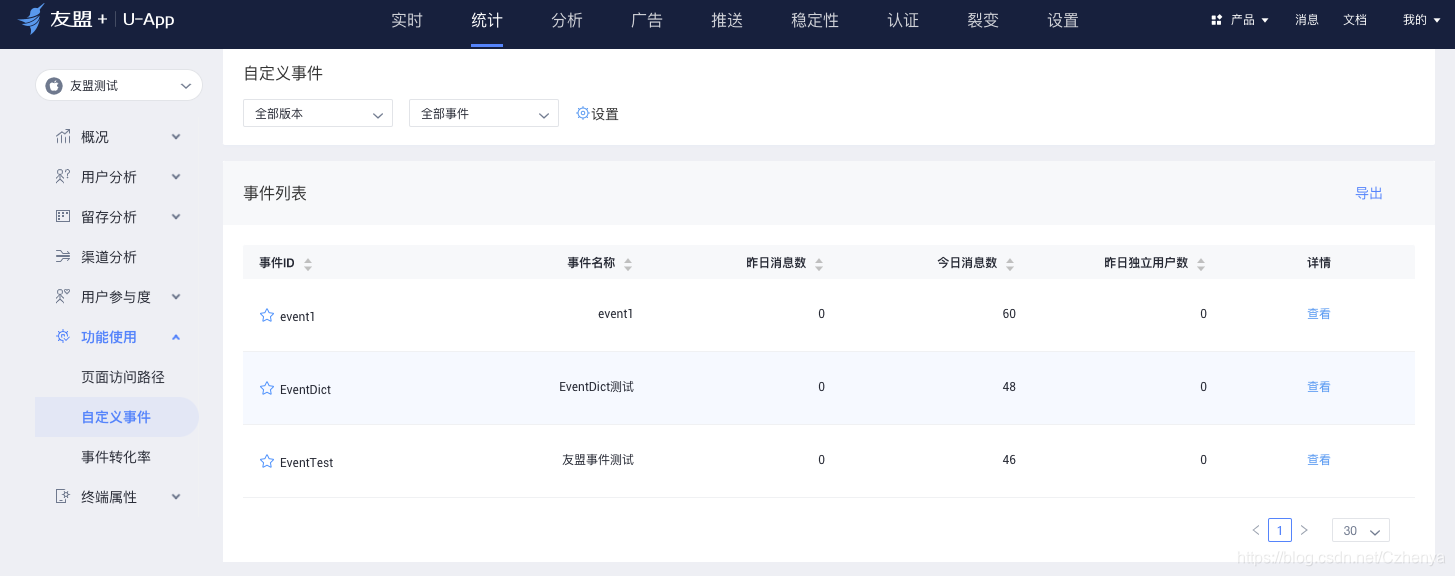The width and height of the screenshot is (1455, 576).
Task: Switch to the 统计 tab
Action: (x=487, y=21)
